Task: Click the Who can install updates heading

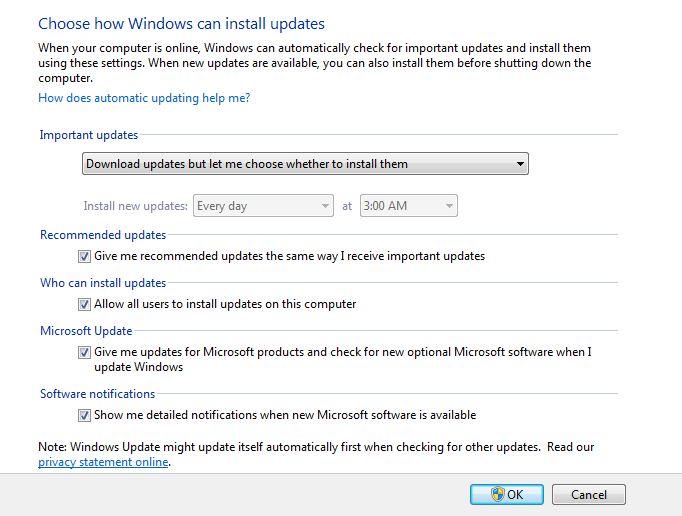Action: 103,283
